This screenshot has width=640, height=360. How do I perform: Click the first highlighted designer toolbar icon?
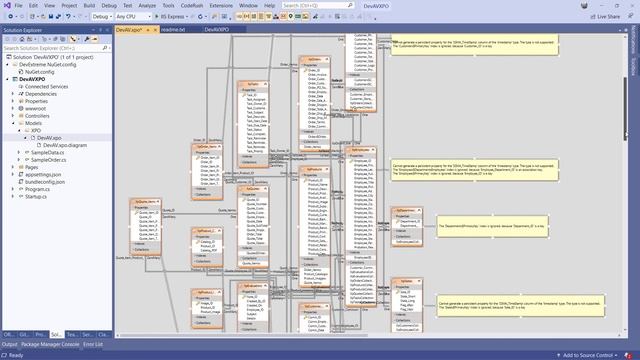239,17
